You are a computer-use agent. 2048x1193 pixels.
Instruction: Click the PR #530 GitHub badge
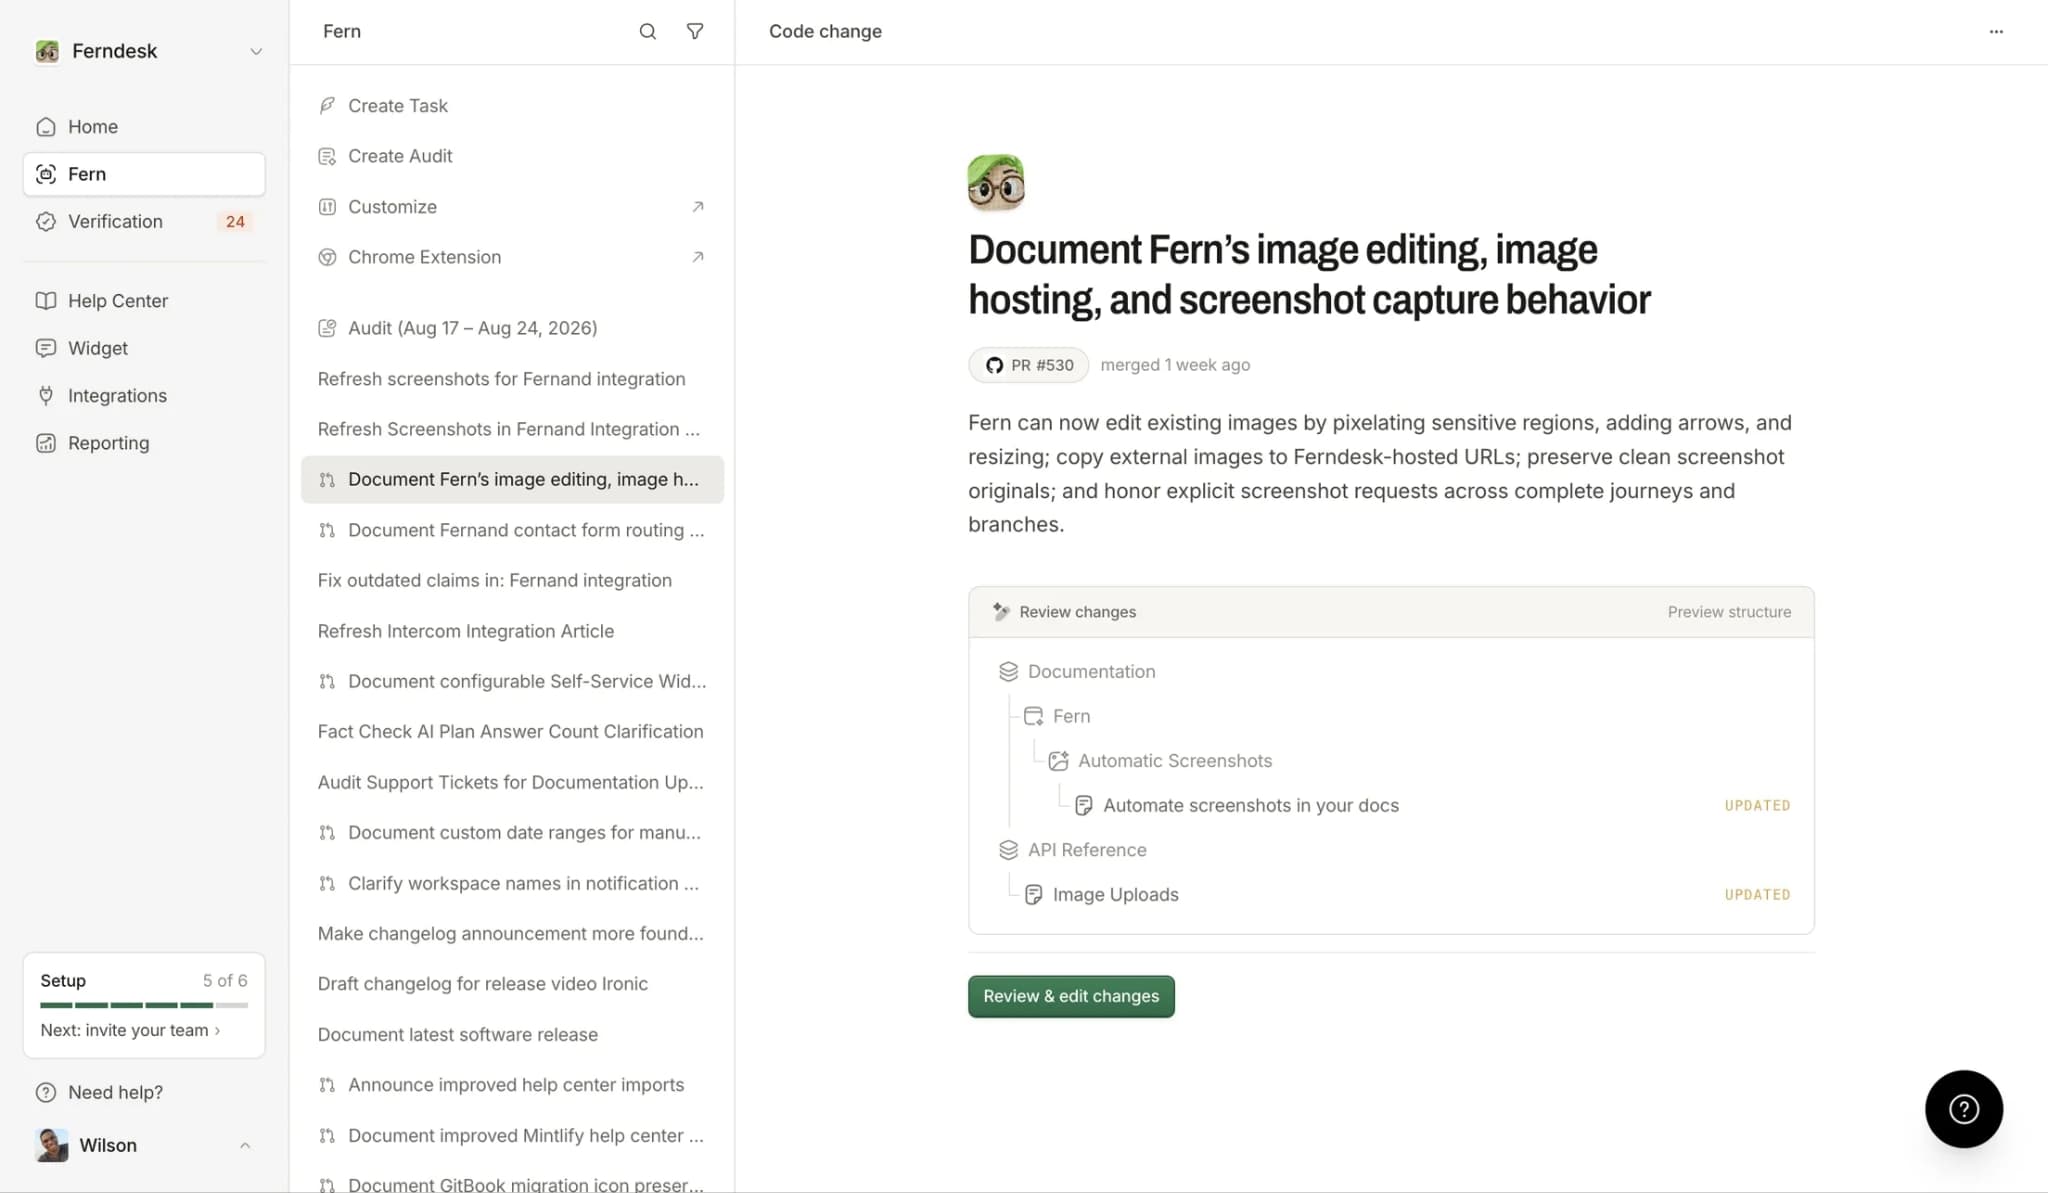coord(1028,365)
